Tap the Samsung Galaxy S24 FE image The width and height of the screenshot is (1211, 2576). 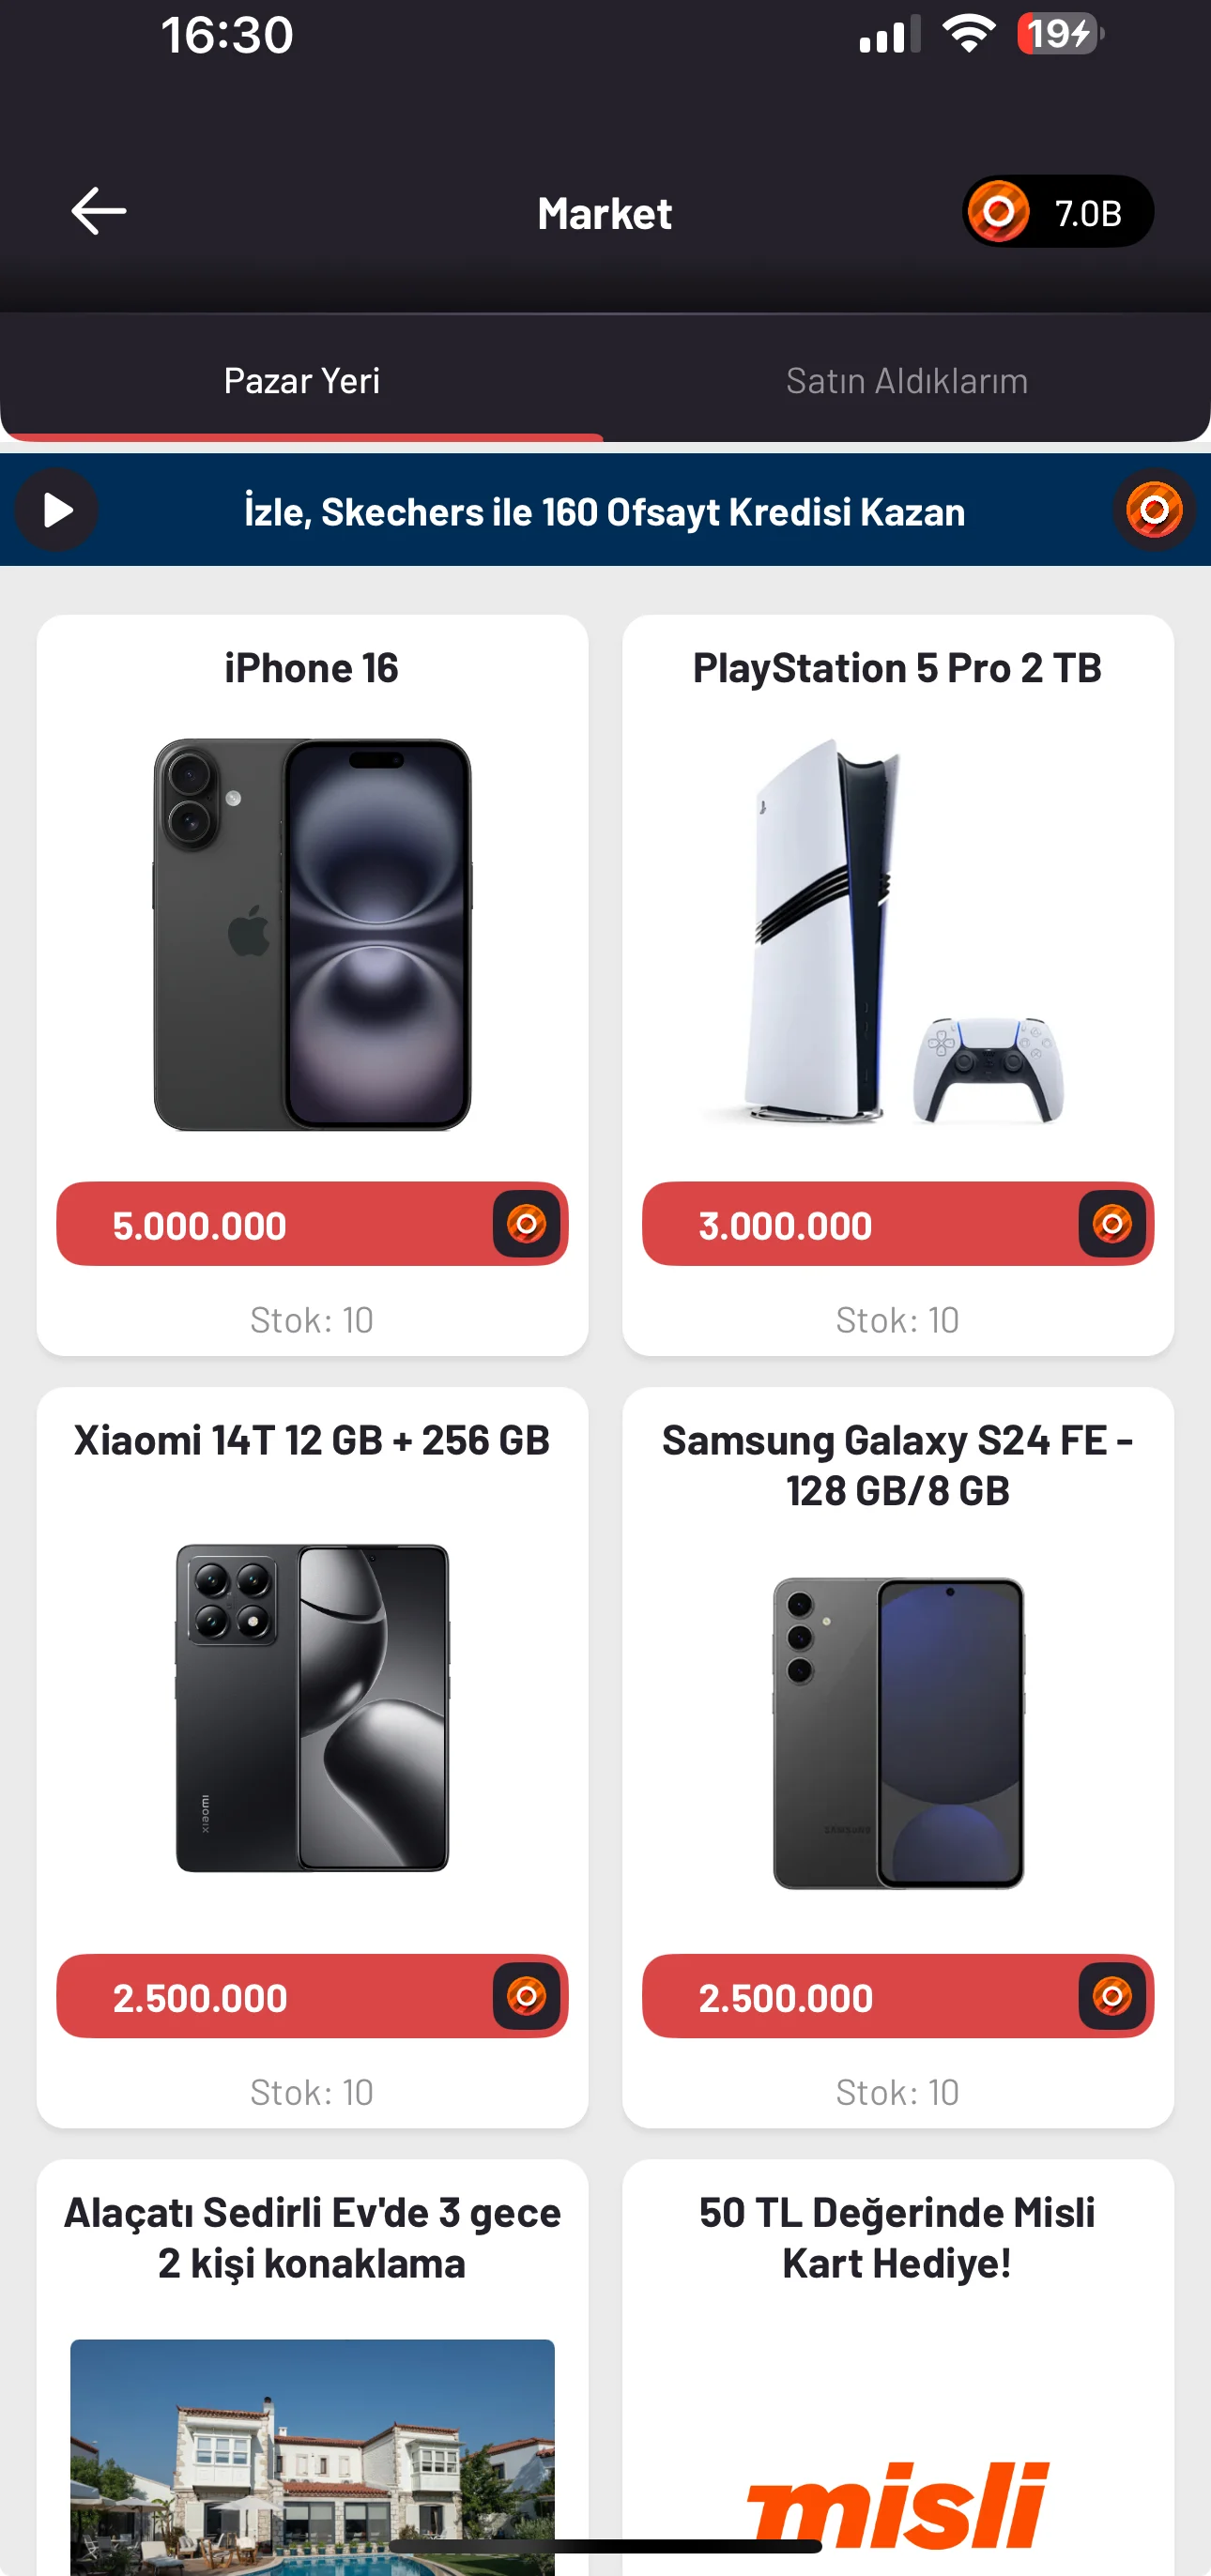897,1732
